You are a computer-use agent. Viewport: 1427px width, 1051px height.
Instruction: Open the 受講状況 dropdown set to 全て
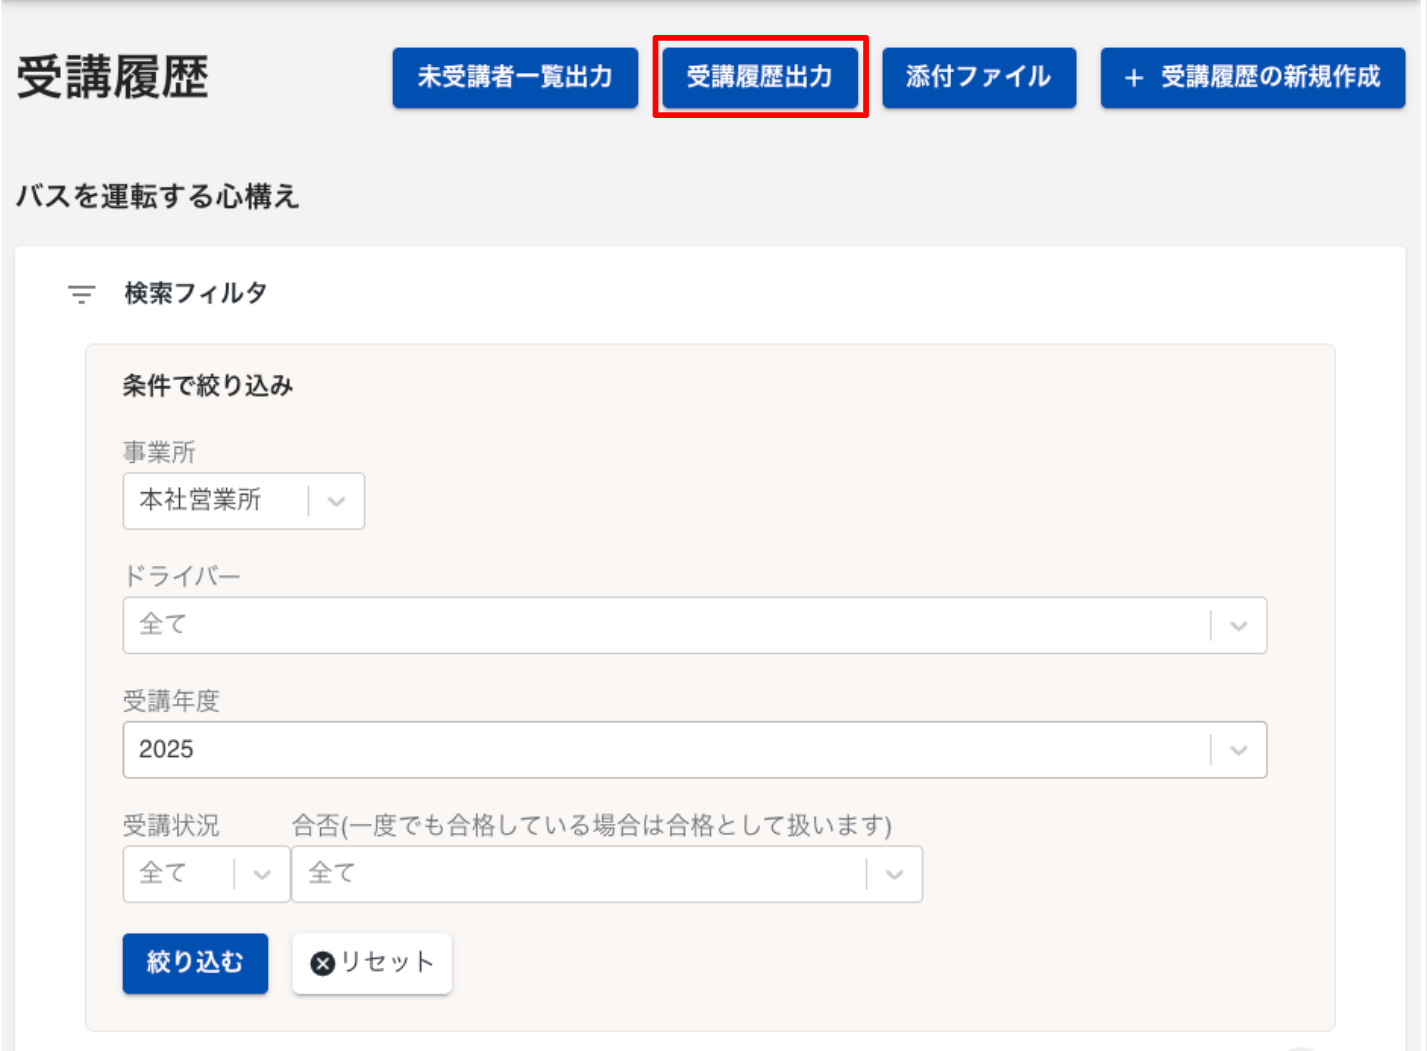click(180, 875)
